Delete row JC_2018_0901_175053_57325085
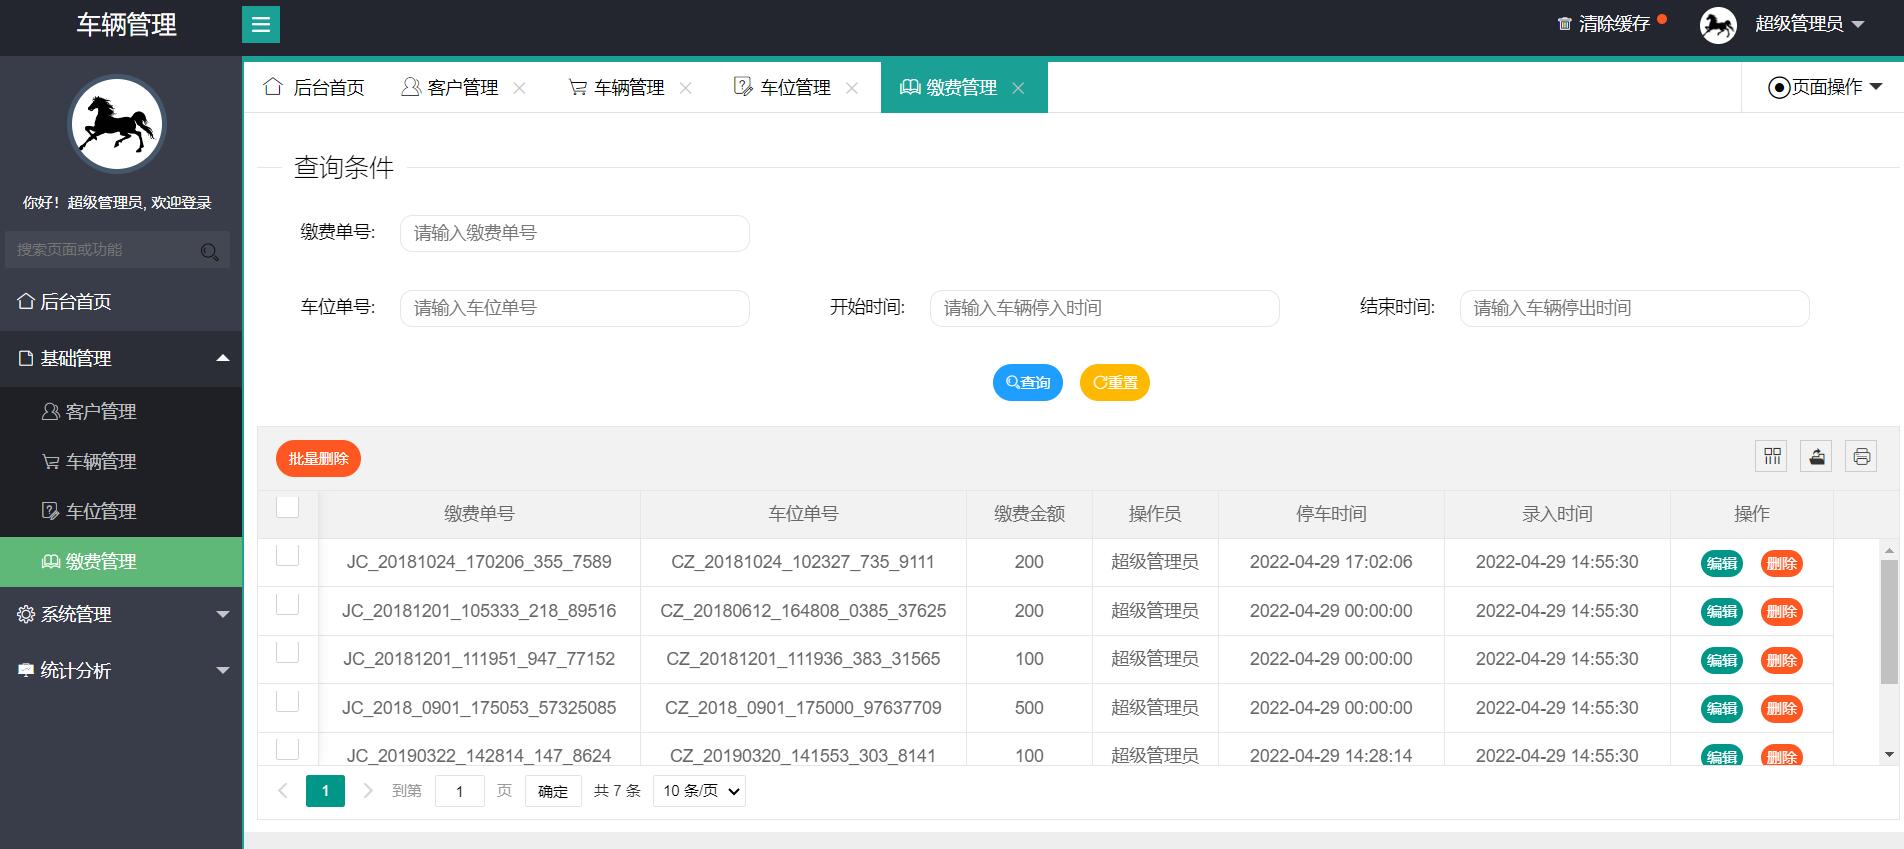The height and width of the screenshot is (849, 1904). click(x=1782, y=708)
